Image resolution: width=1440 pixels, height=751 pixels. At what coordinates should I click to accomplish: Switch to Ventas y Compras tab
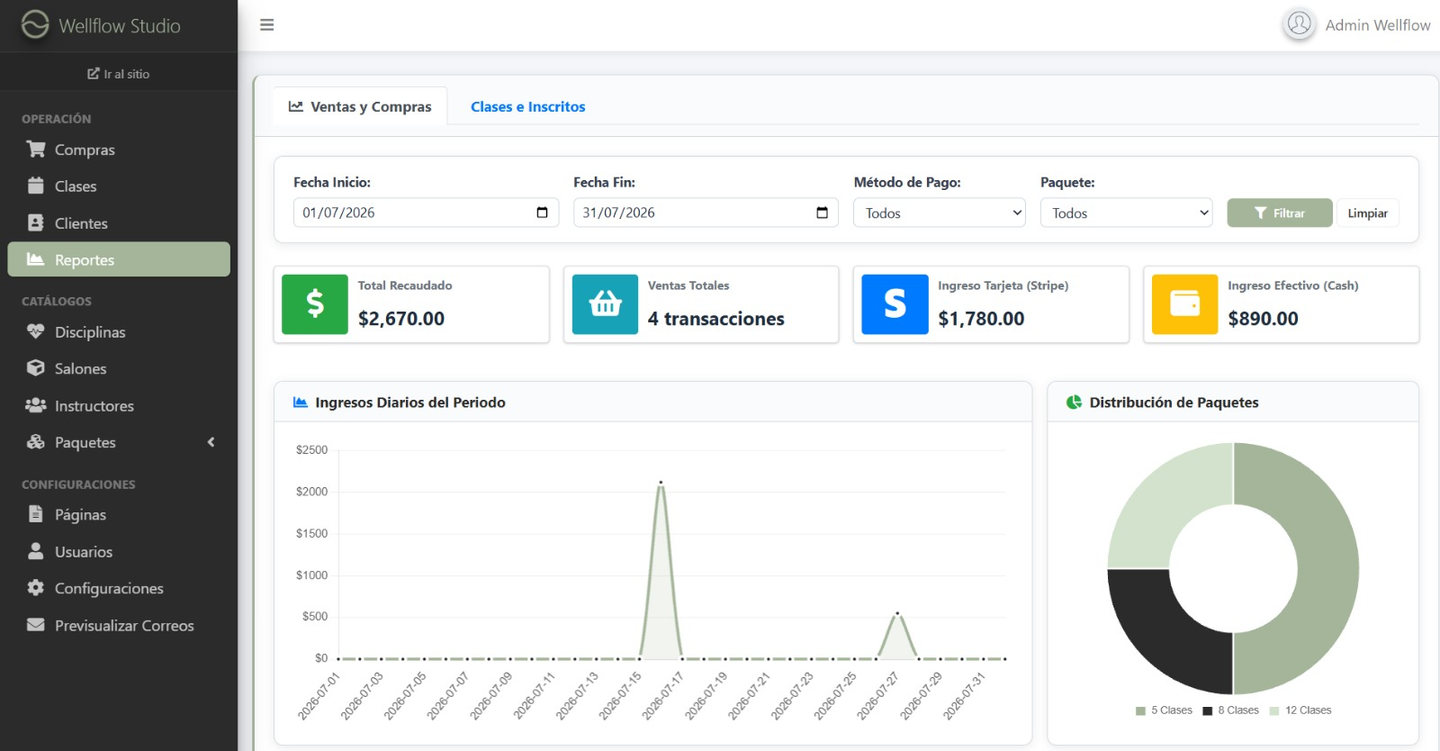pyautogui.click(x=360, y=106)
